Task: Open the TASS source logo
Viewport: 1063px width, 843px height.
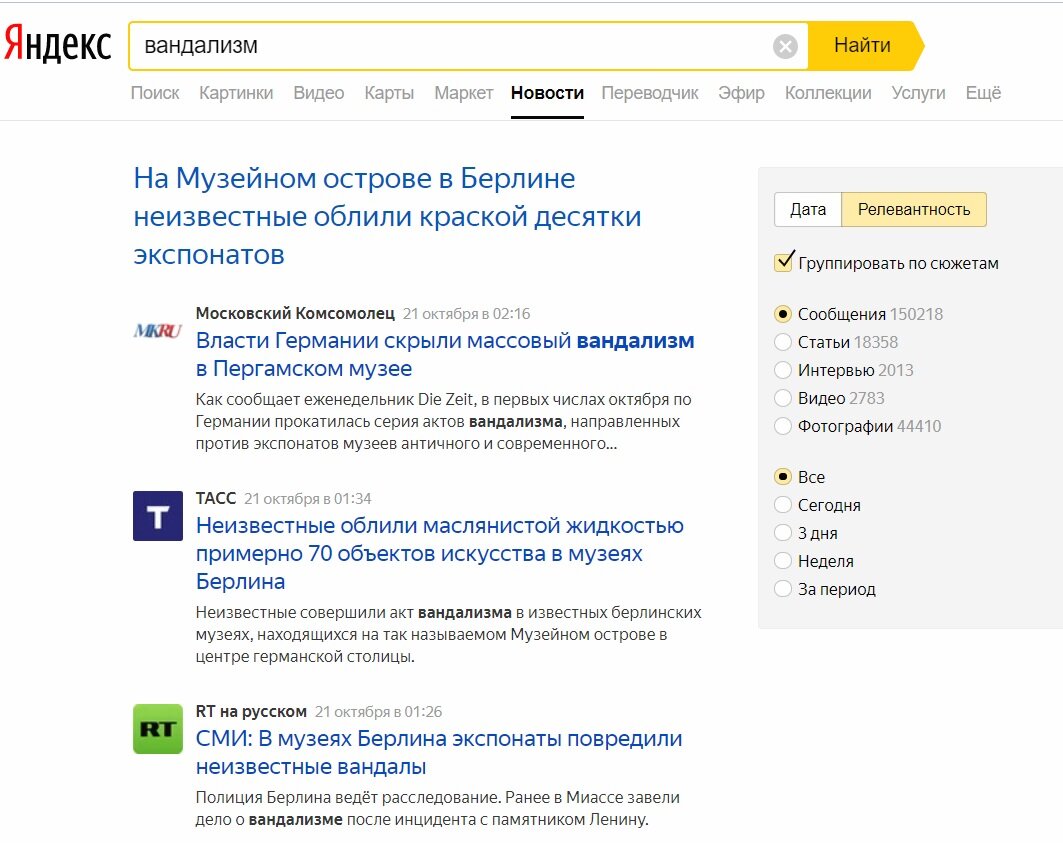Action: (x=158, y=516)
